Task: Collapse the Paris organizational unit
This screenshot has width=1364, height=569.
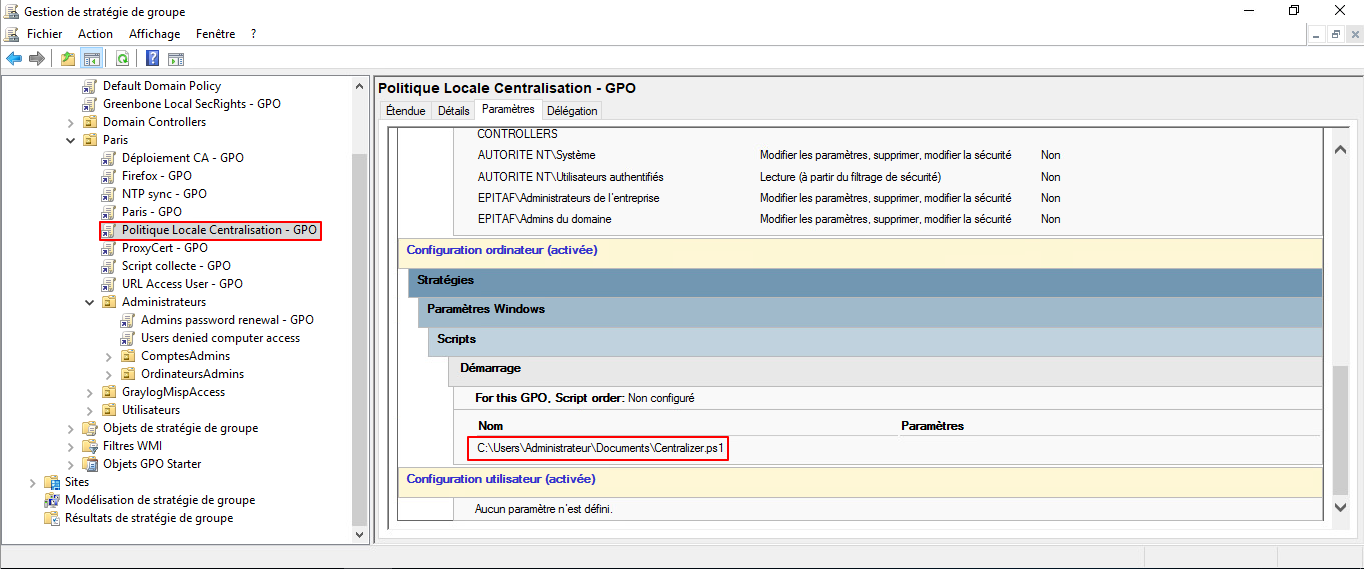Action: 71,140
